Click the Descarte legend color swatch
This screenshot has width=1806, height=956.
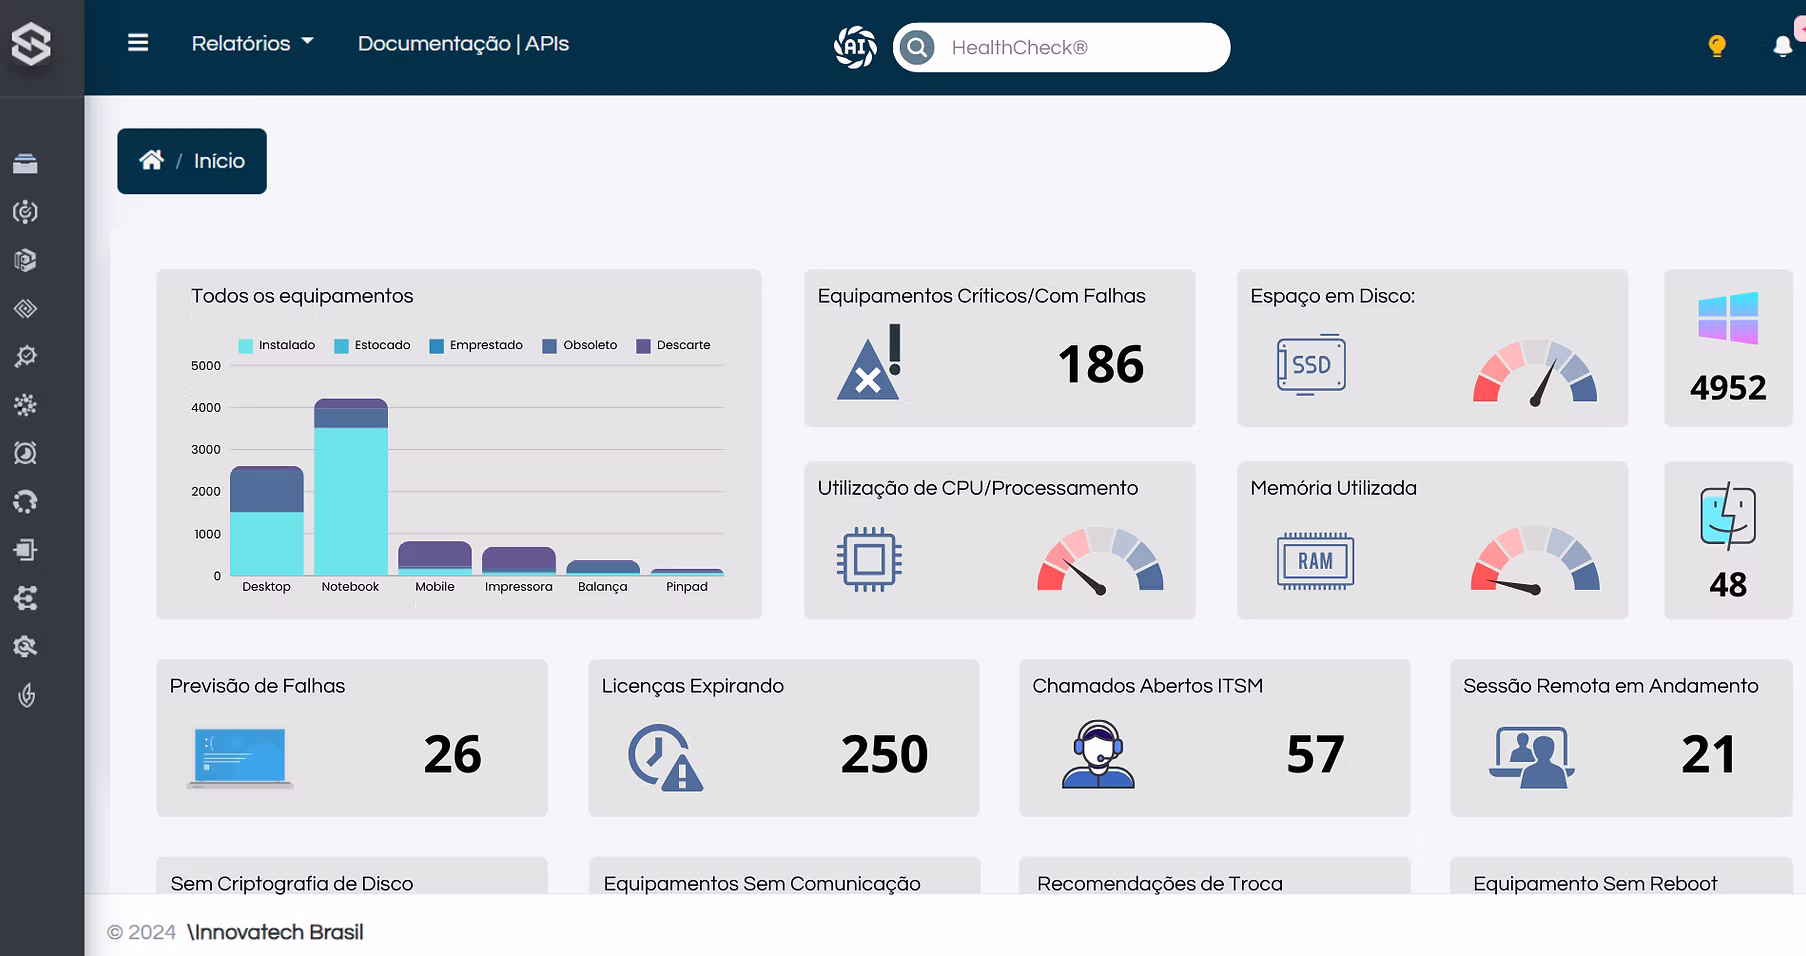click(643, 346)
